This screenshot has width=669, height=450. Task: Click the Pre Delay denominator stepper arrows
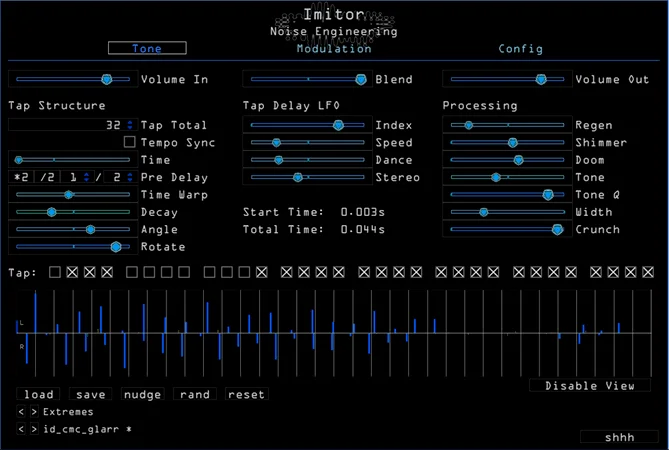coord(130,177)
